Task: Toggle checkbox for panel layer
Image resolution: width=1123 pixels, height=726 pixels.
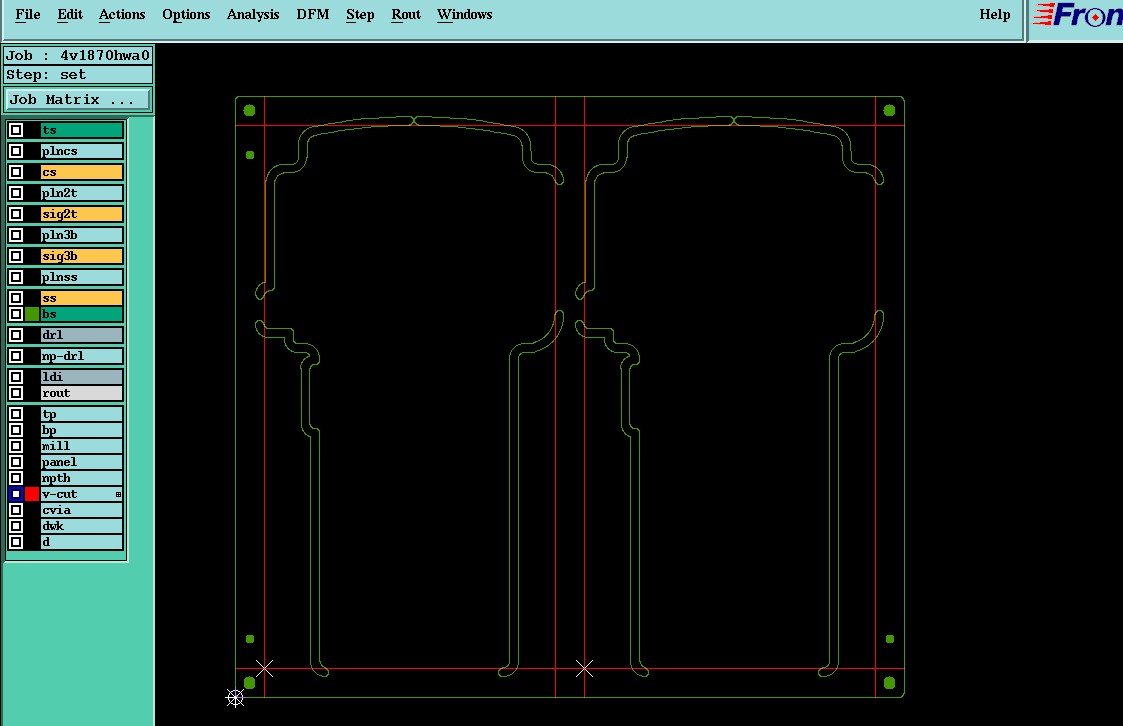Action: click(16, 462)
